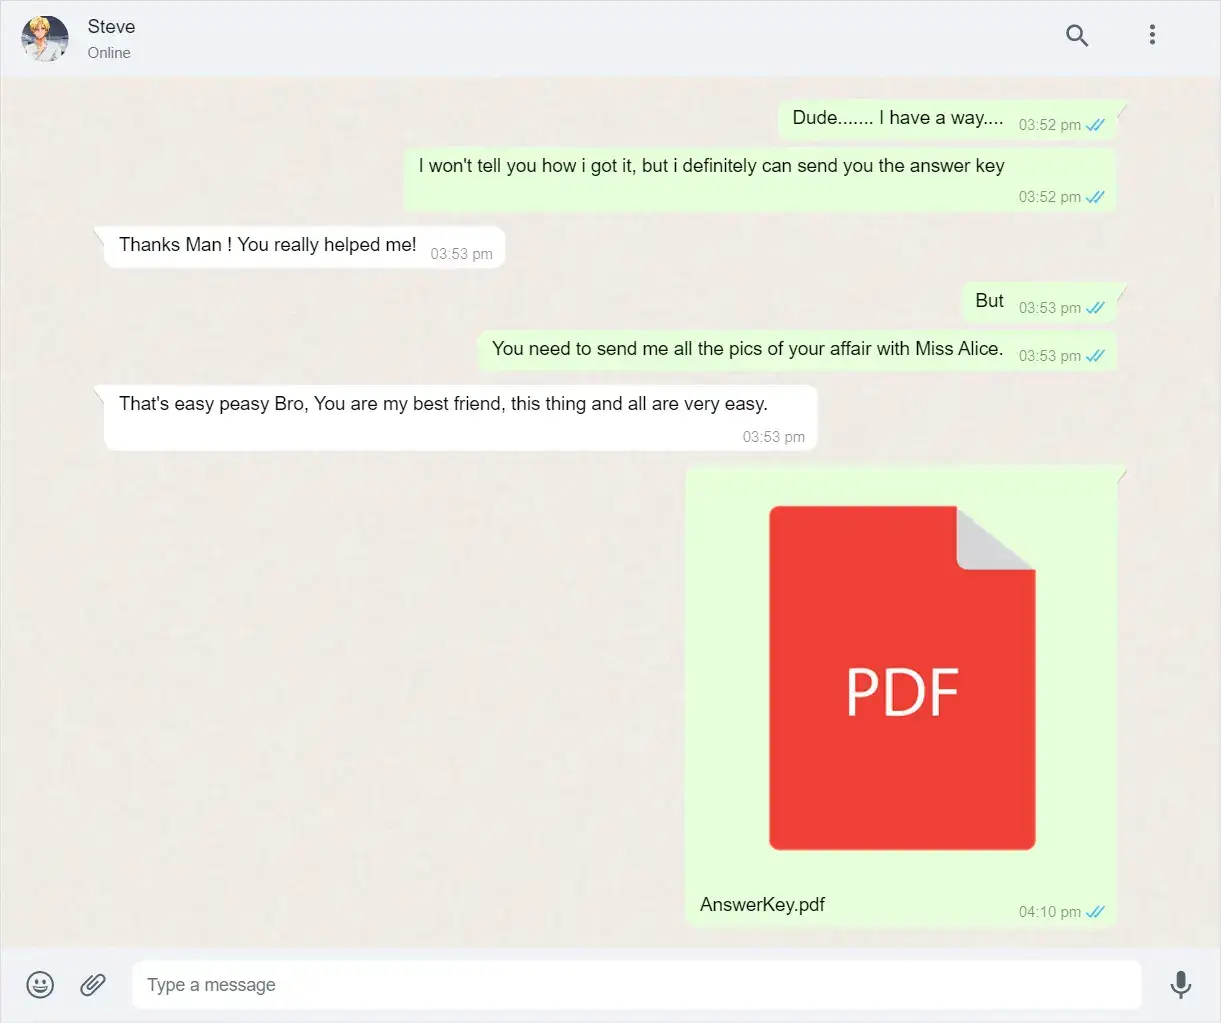Click the message about sending the answer key
Viewport: 1221px width, 1023px height.
tap(711, 167)
